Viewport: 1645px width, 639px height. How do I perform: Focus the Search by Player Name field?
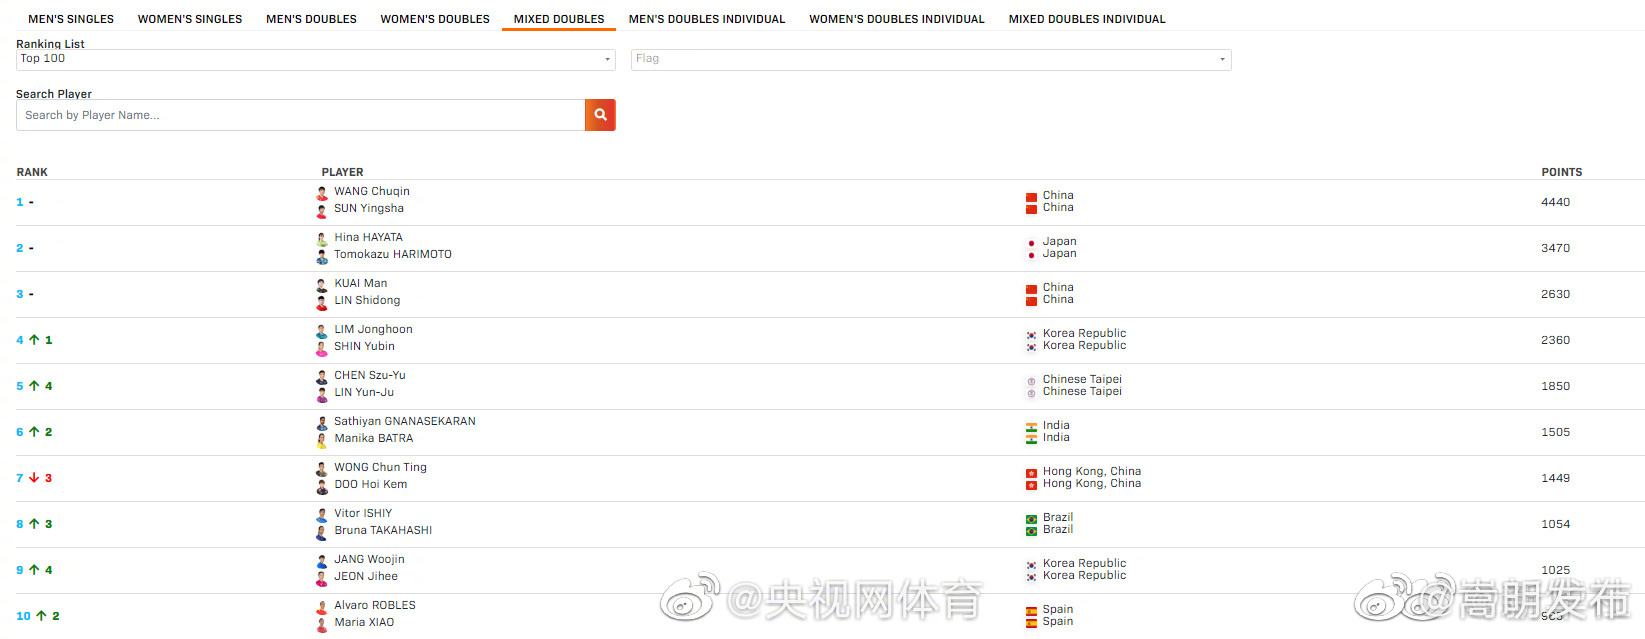pyautogui.click(x=300, y=115)
